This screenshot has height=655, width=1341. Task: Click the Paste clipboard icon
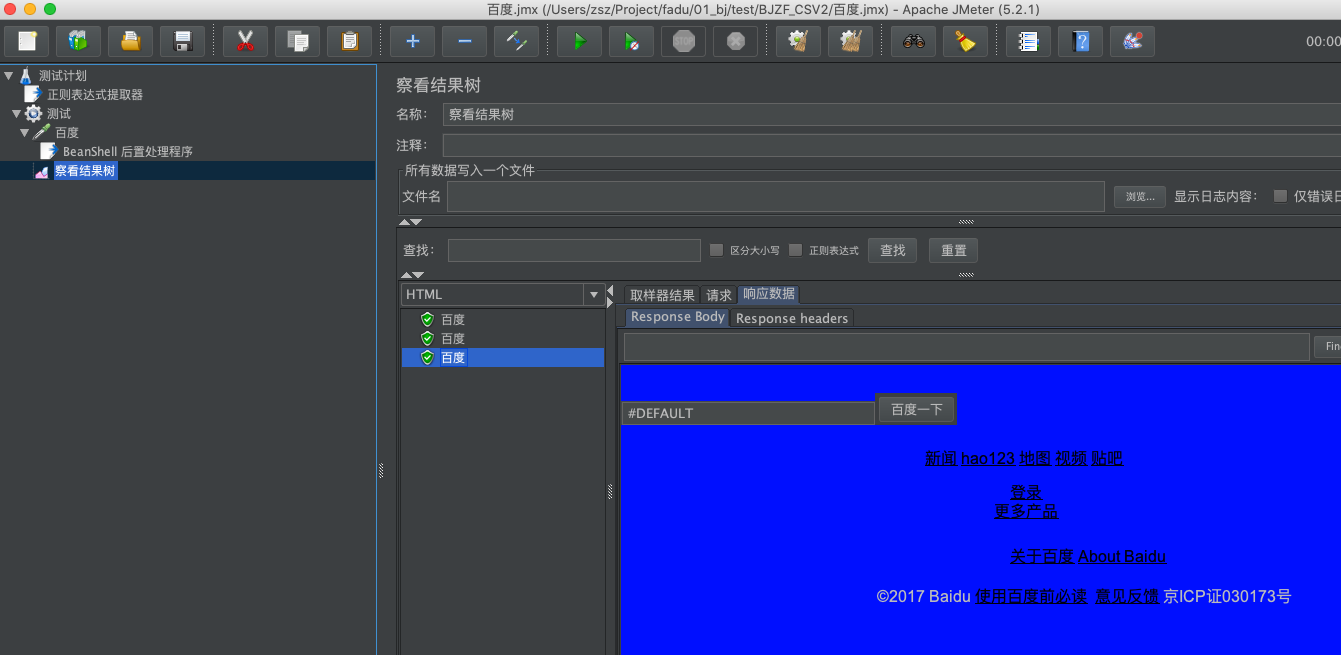tap(349, 41)
